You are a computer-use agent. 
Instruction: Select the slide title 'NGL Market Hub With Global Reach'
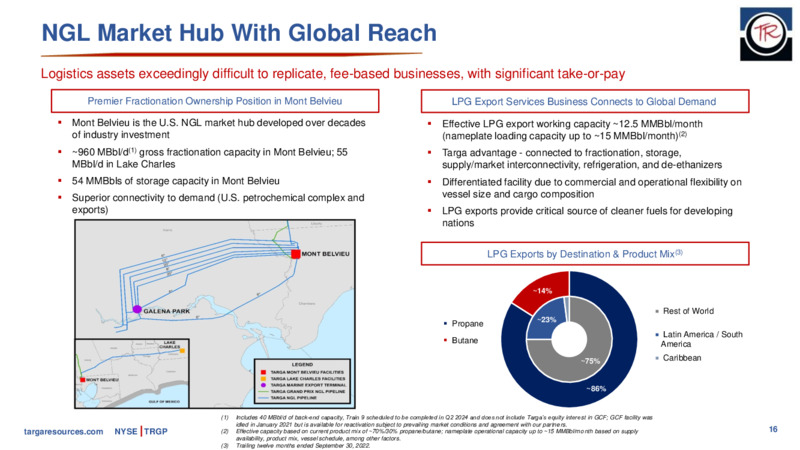[x=239, y=33]
